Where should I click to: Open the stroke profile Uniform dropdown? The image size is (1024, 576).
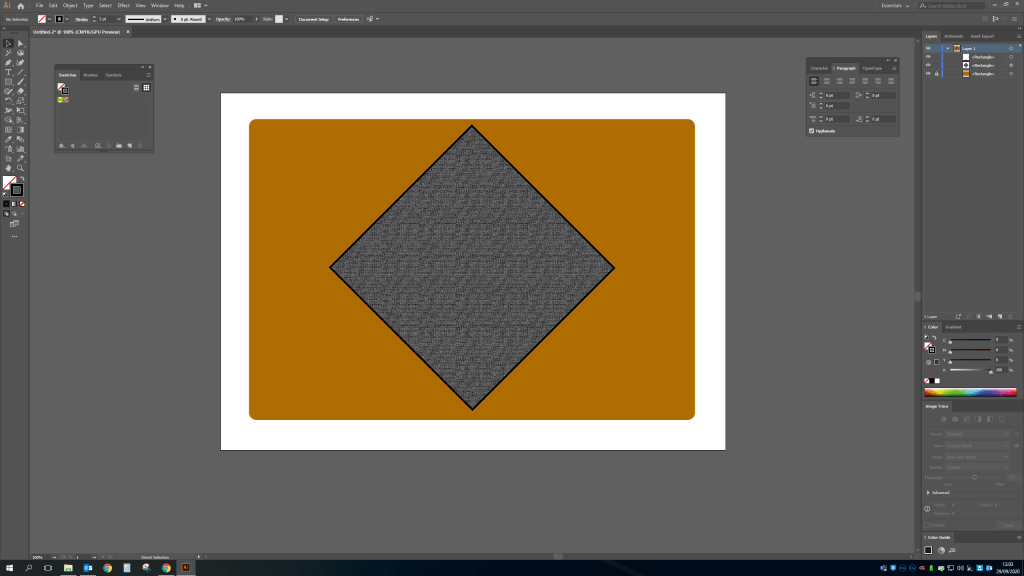145,19
